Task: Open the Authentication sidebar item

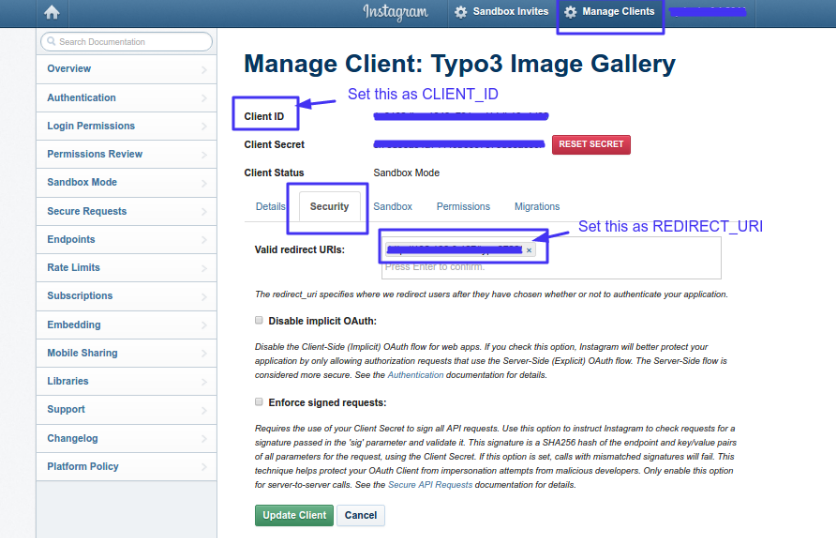Action: click(x=126, y=97)
